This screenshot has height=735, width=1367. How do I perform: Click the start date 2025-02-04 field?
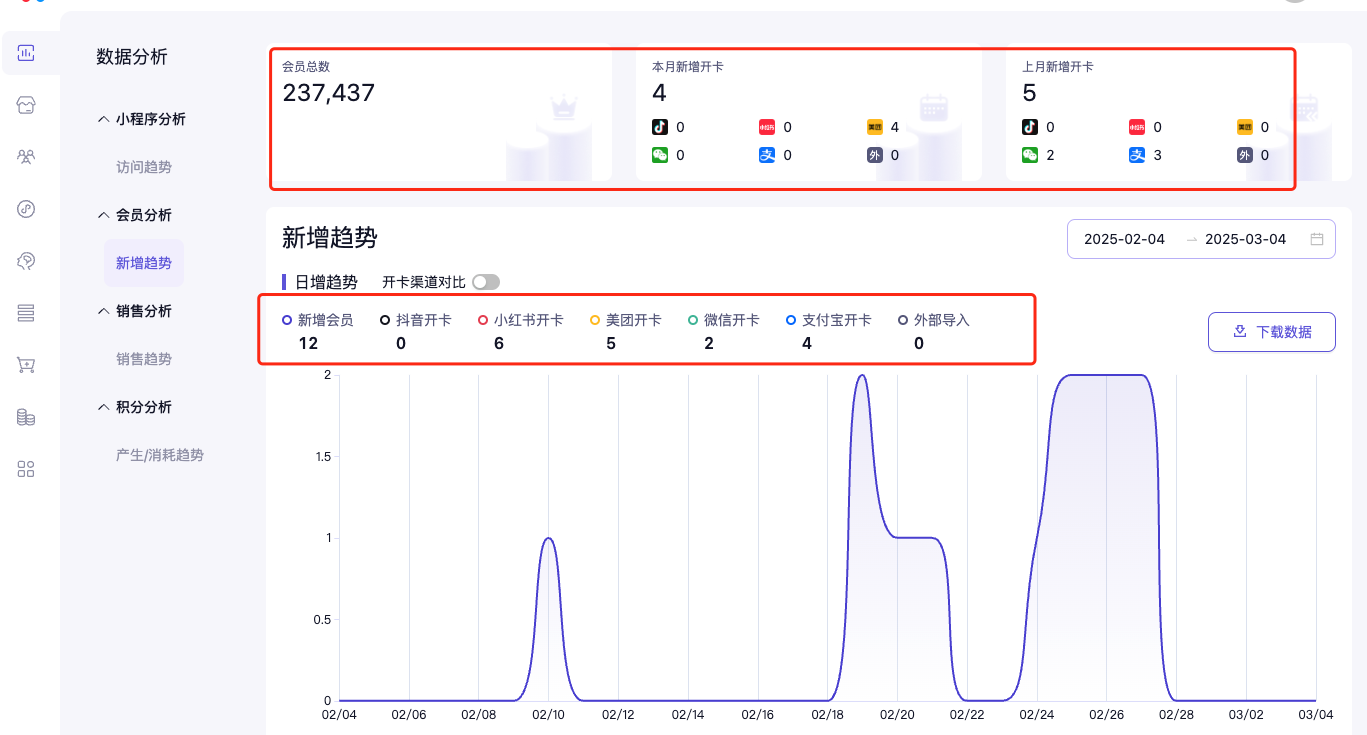click(x=1124, y=239)
